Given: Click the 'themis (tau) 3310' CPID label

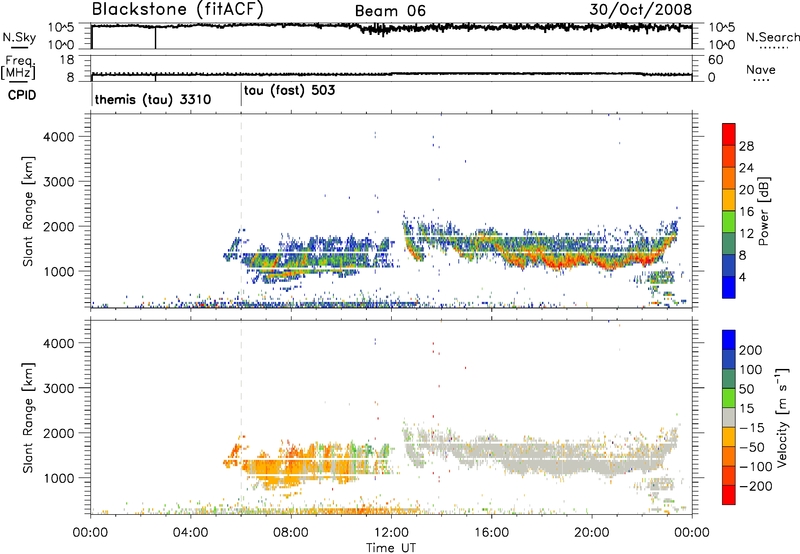Looking at the screenshot, I should [153, 99].
